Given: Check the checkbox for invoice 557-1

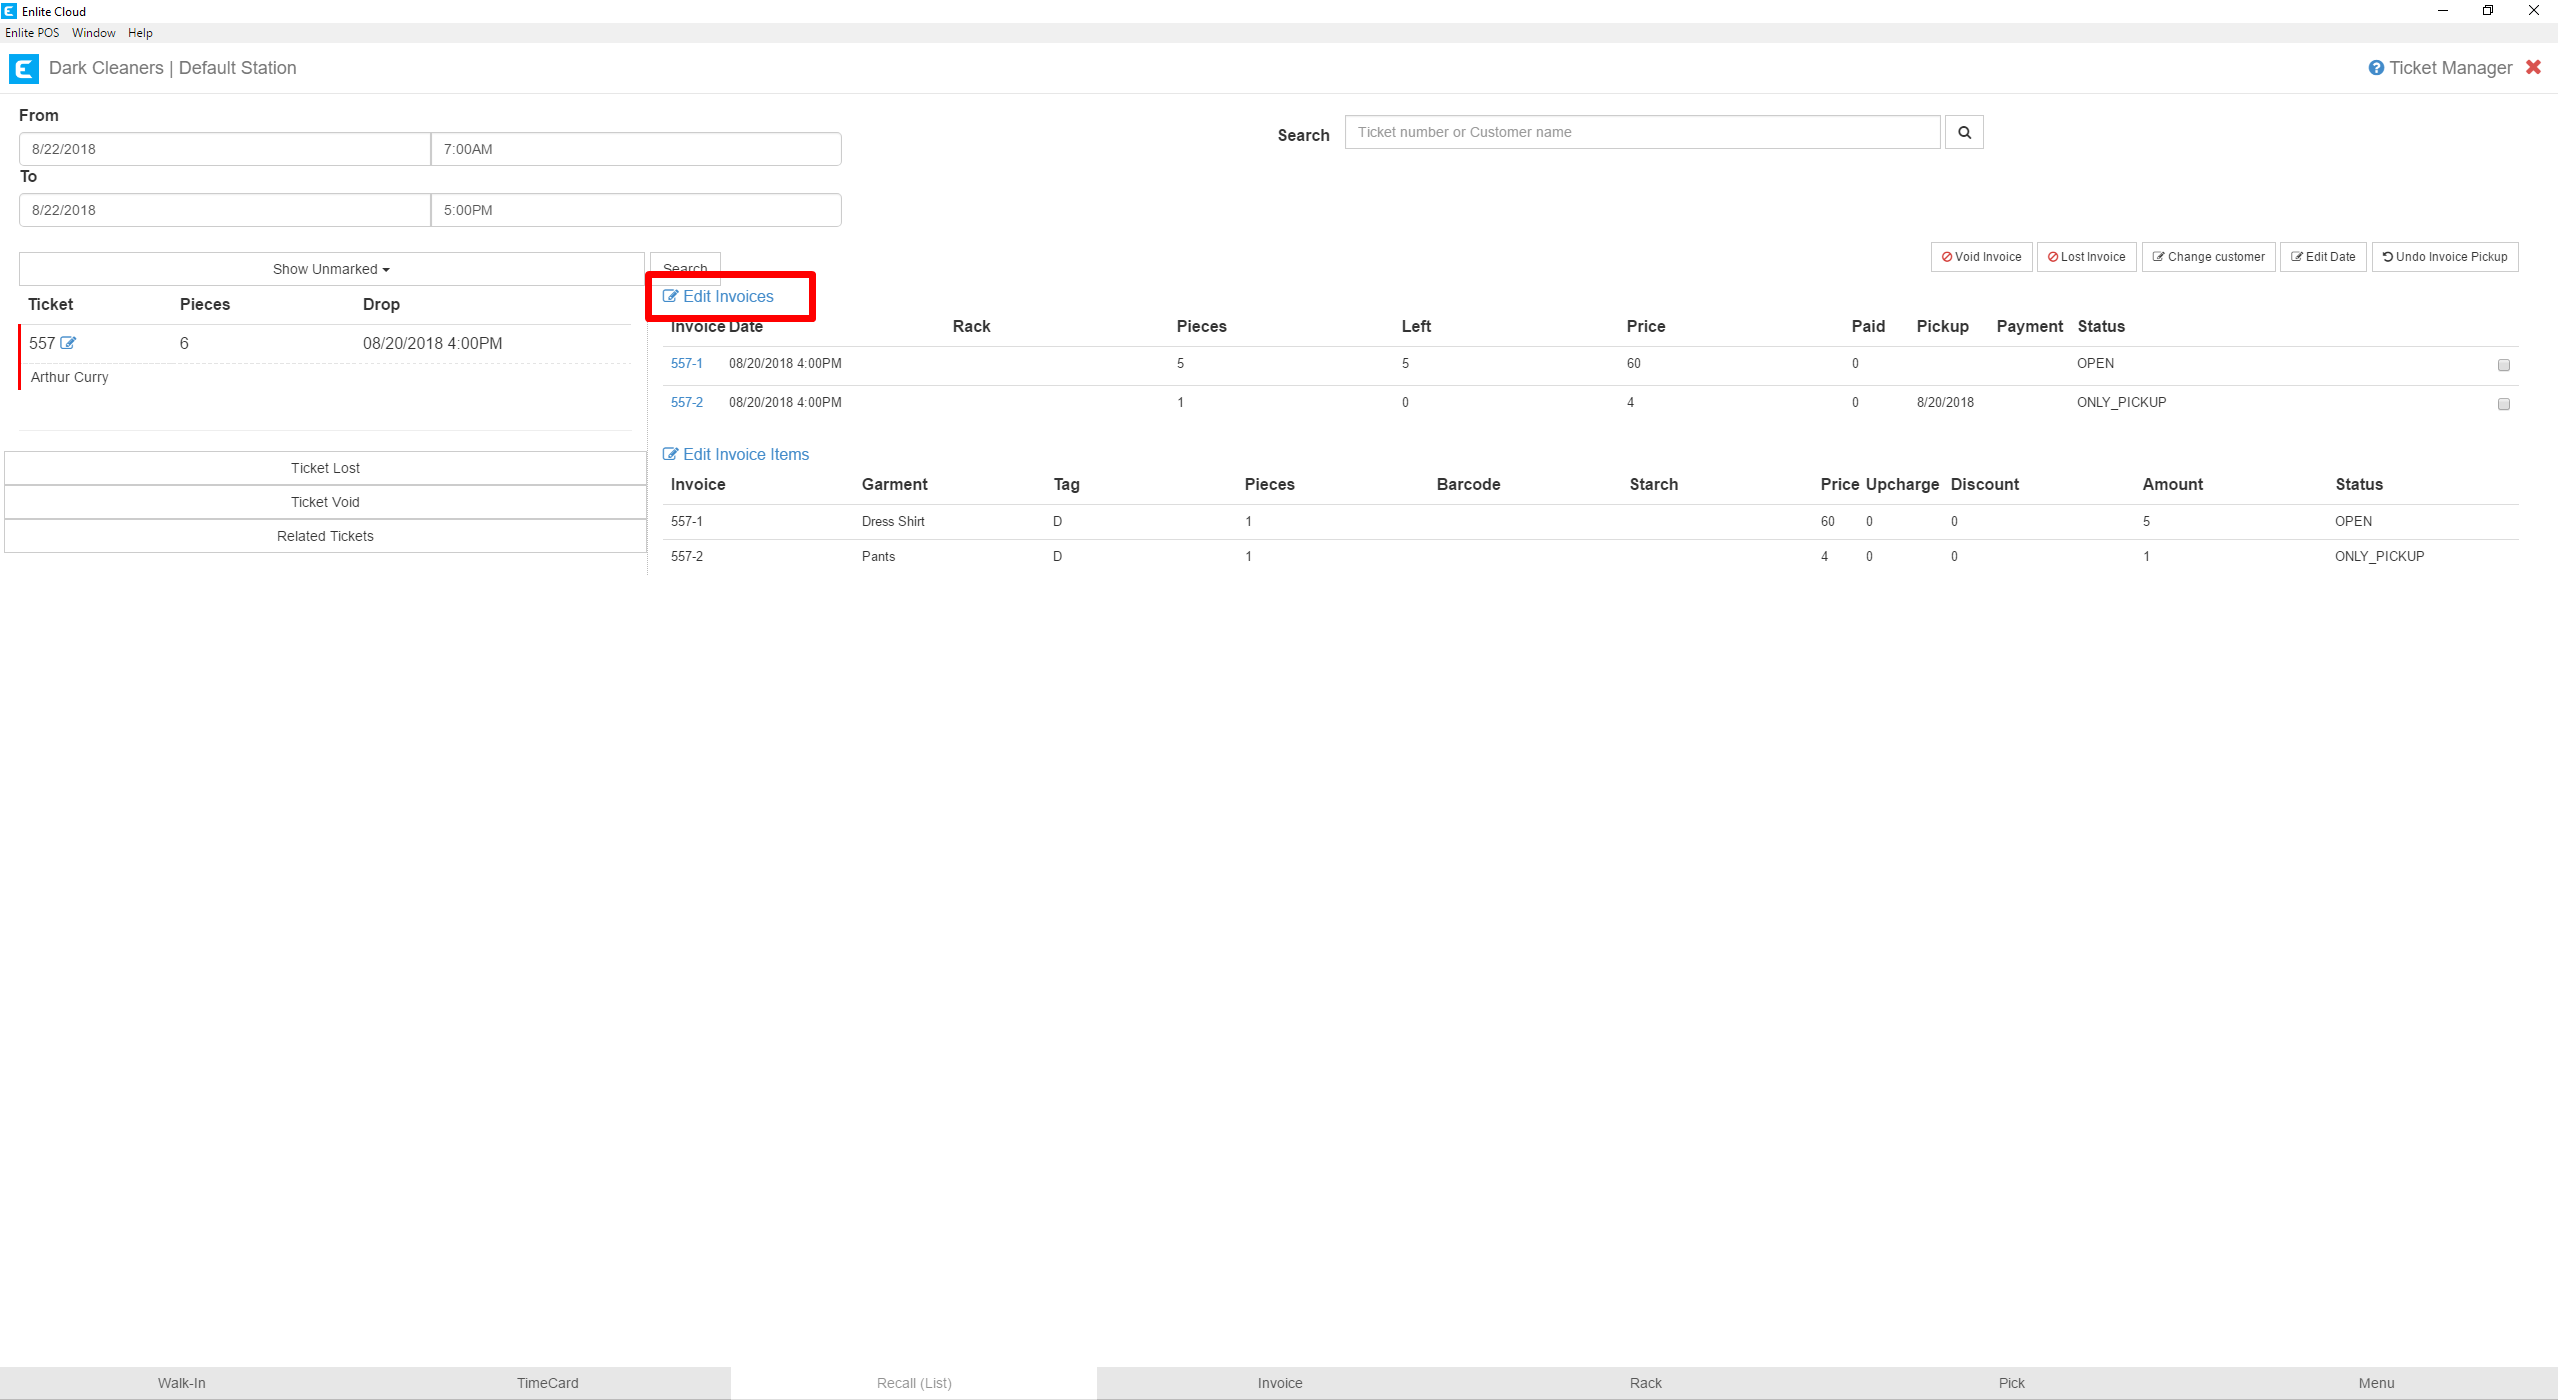Looking at the screenshot, I should click(x=2503, y=365).
